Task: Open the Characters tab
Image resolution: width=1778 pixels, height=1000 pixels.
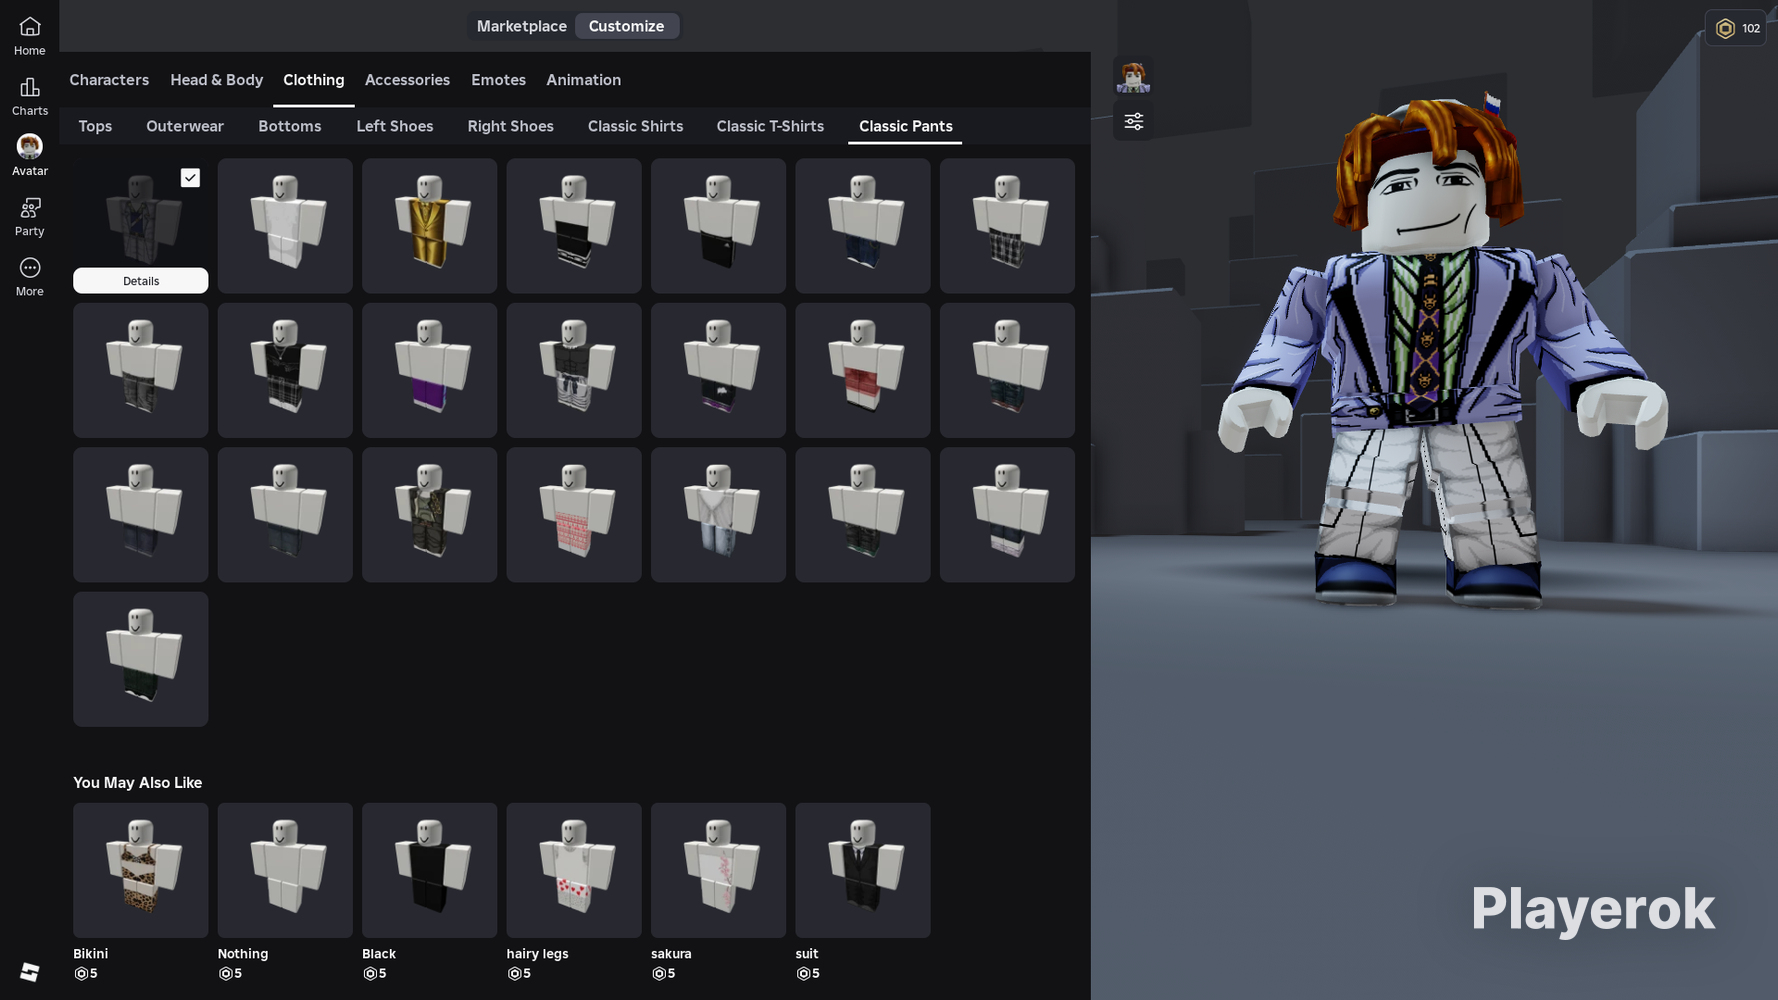Action: click(x=109, y=80)
